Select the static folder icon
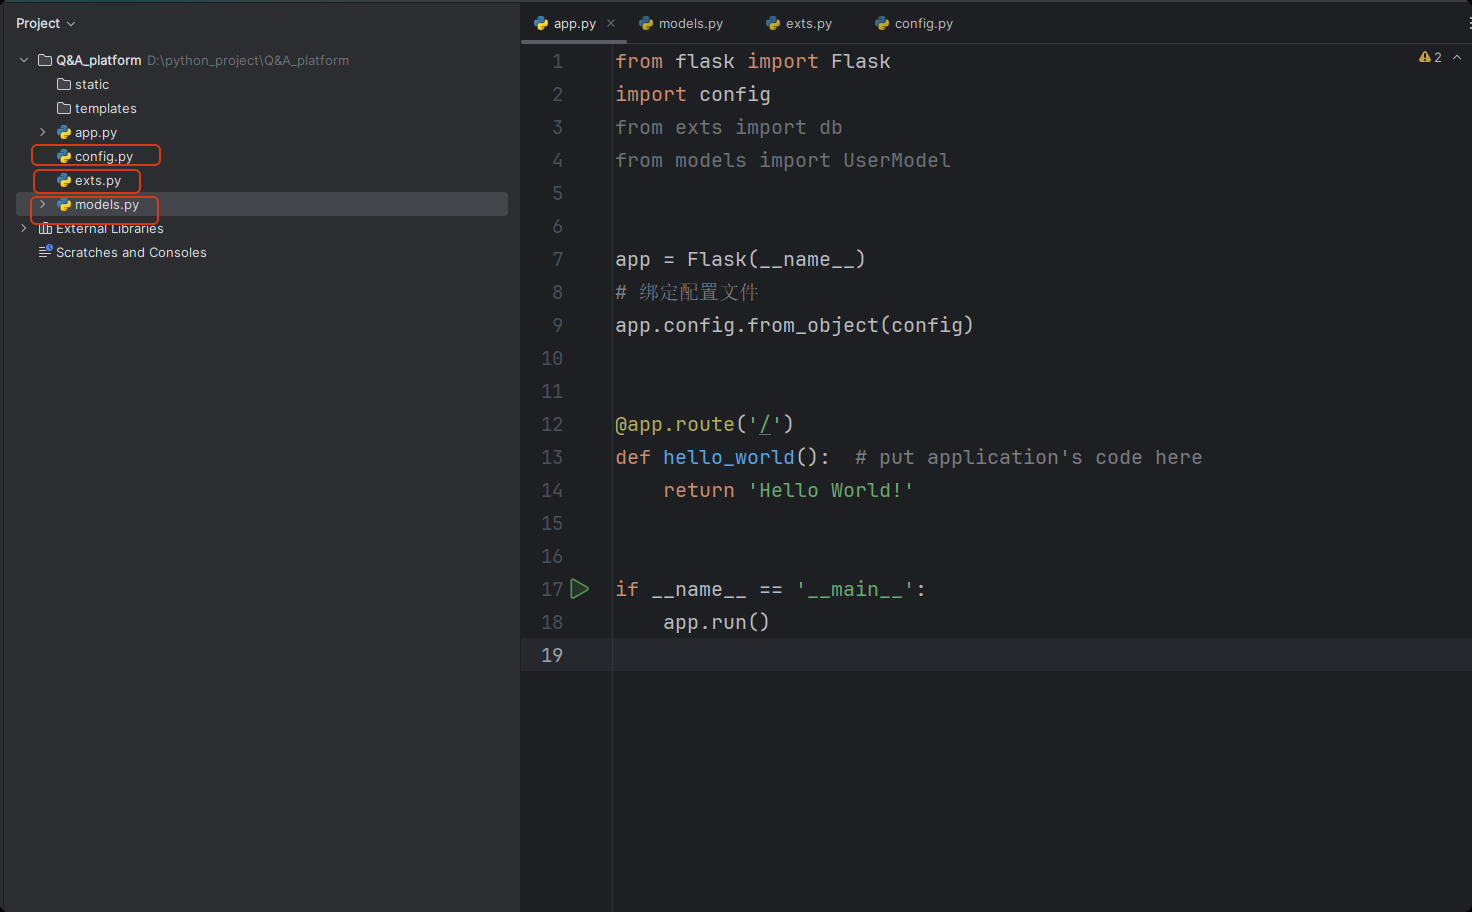Screen dimensions: 1472x912 pos(64,84)
